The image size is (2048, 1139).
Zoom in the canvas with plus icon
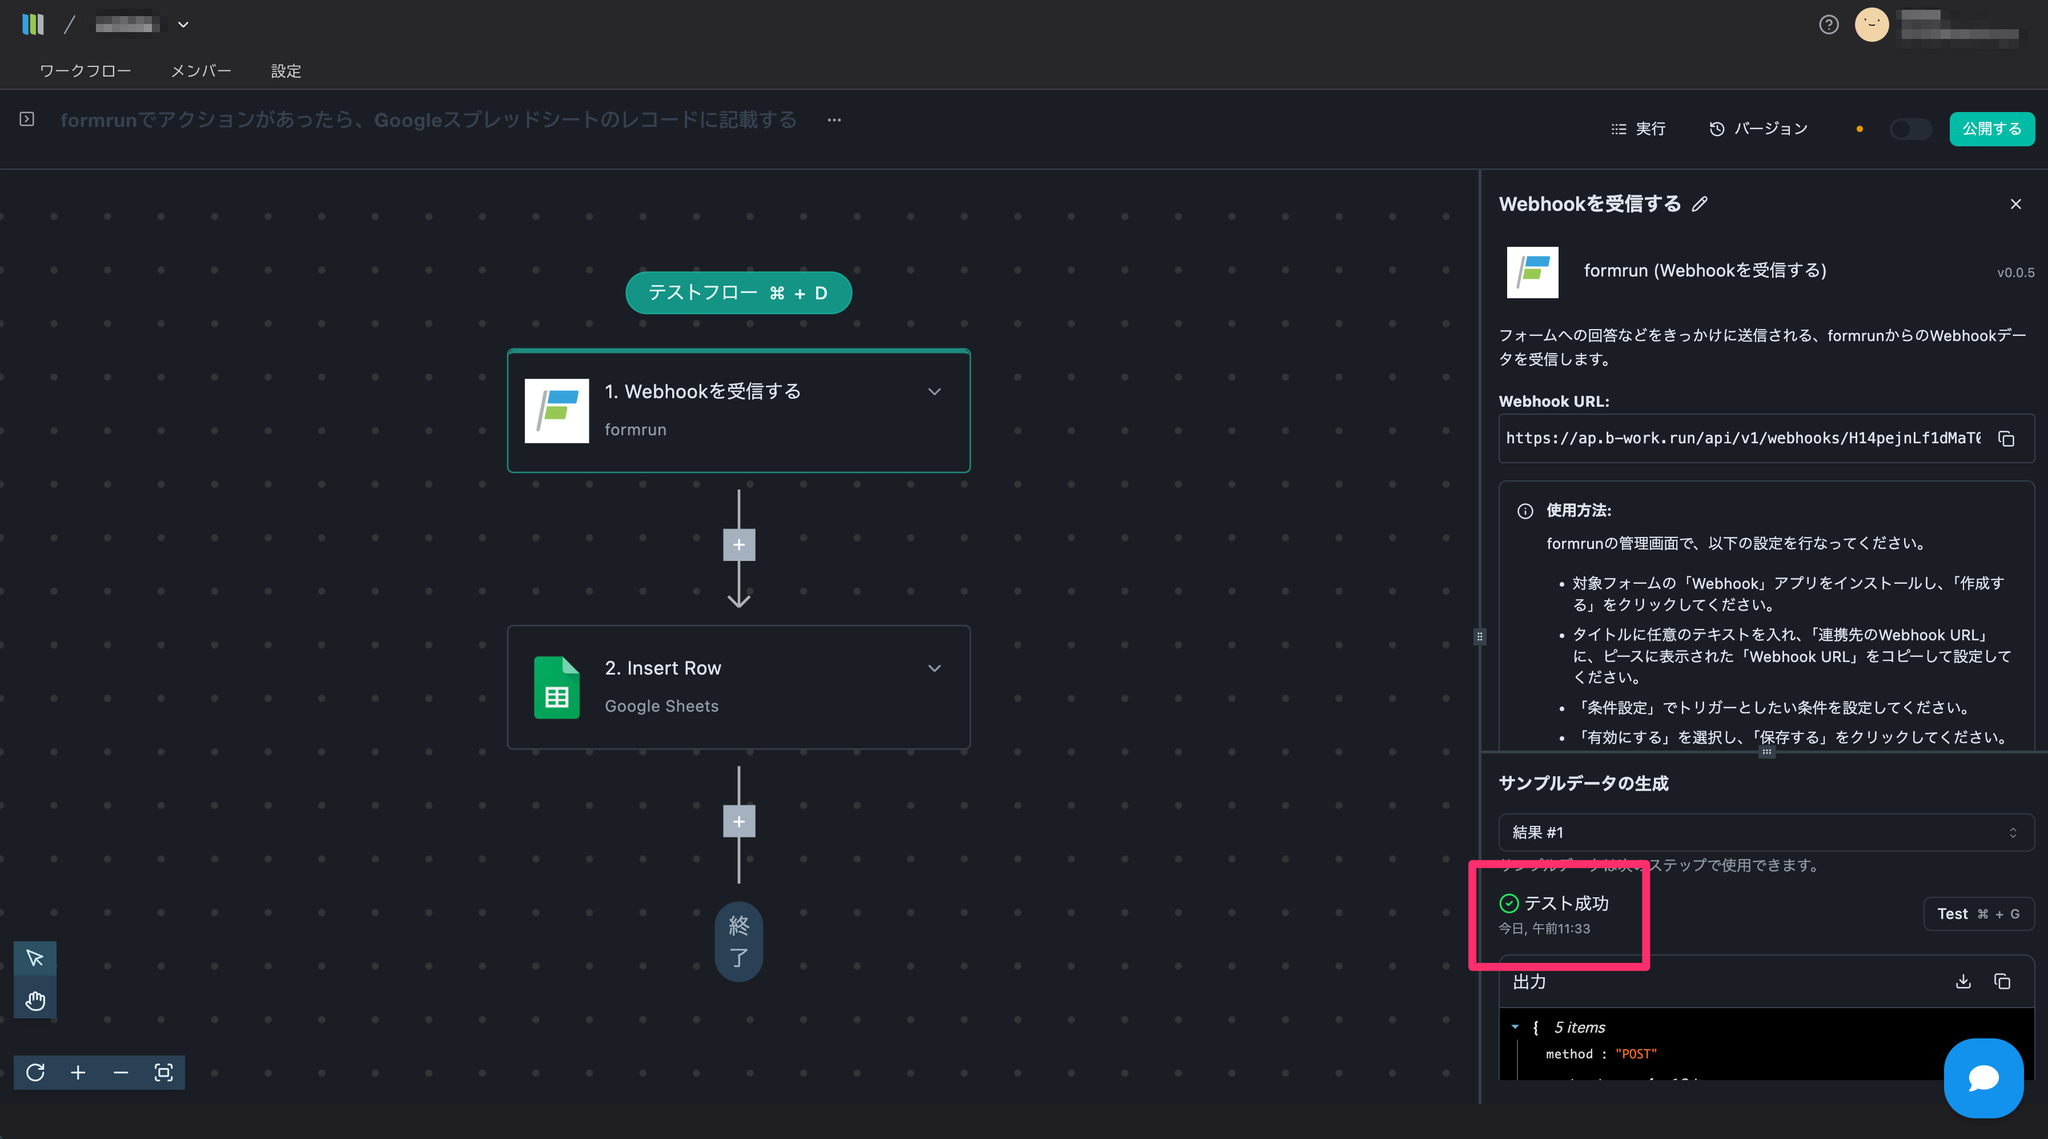tap(78, 1073)
